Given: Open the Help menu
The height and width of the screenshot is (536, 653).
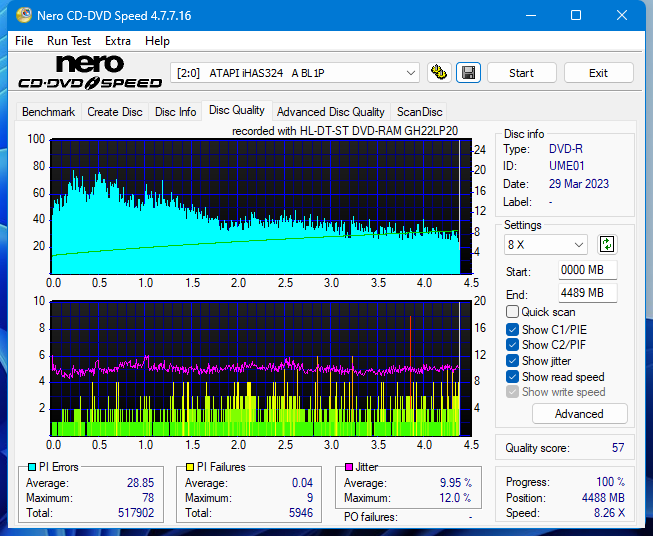Looking at the screenshot, I should pyautogui.click(x=157, y=41).
